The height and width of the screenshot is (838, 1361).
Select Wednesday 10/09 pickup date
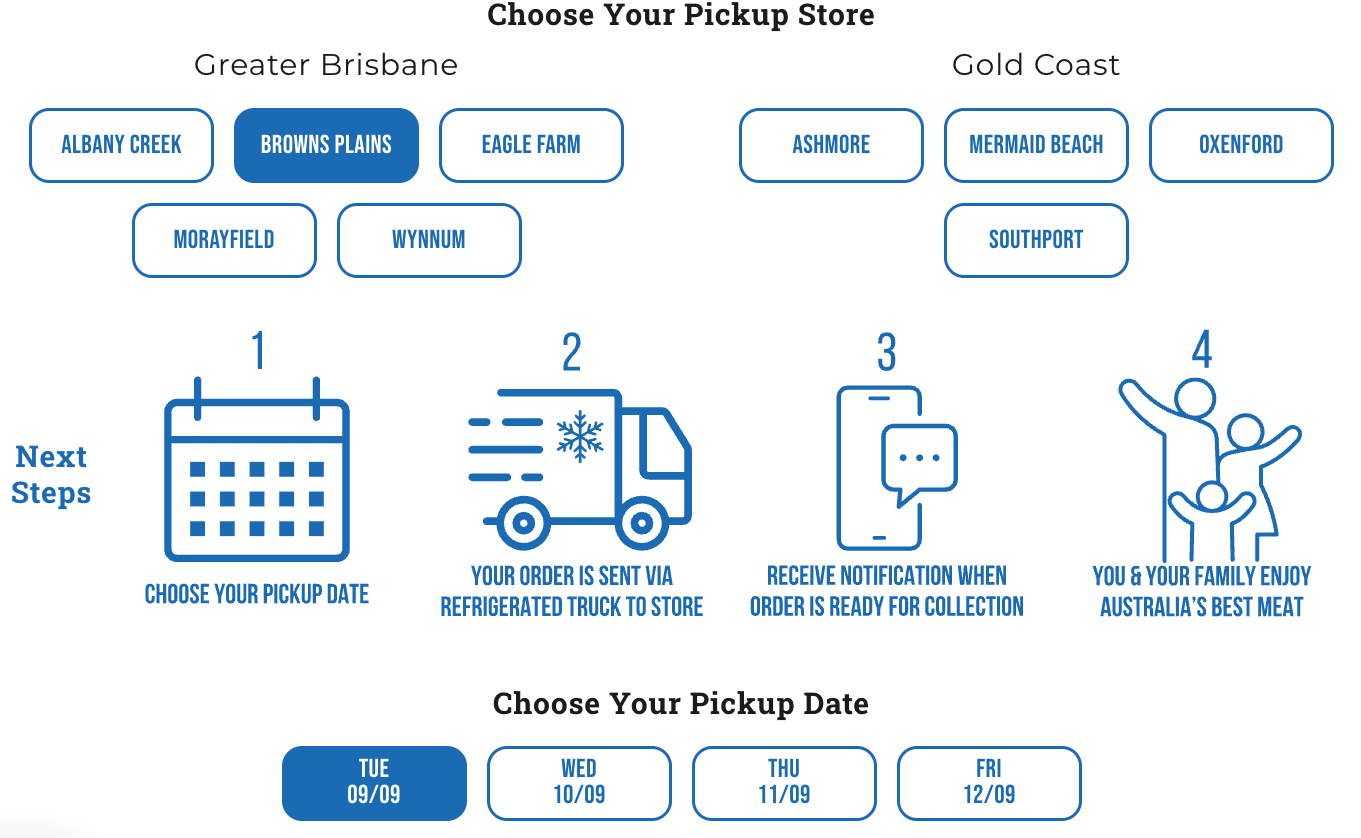pos(579,783)
